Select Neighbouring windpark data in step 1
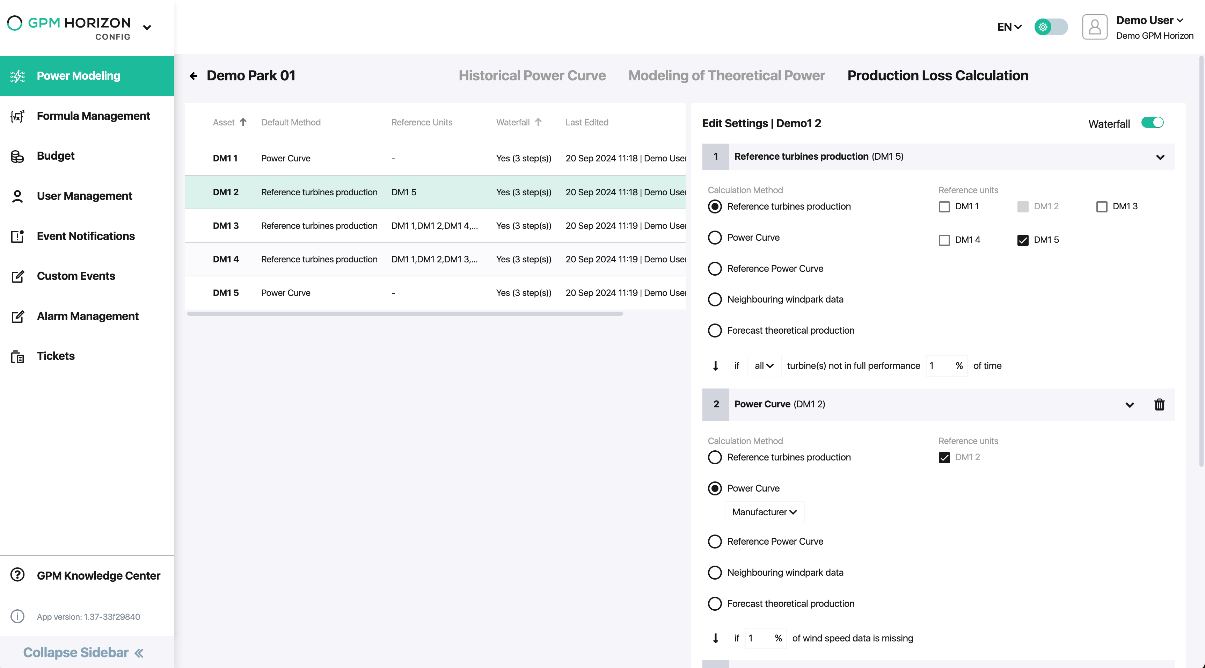Image resolution: width=1205 pixels, height=668 pixels. 715,300
